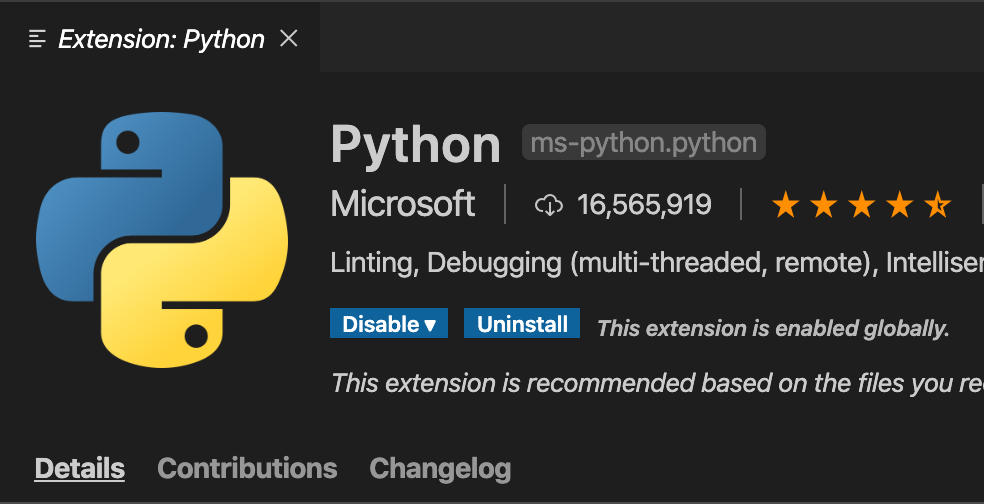
Task: Click the 16,565,919 install count
Action: click(644, 206)
